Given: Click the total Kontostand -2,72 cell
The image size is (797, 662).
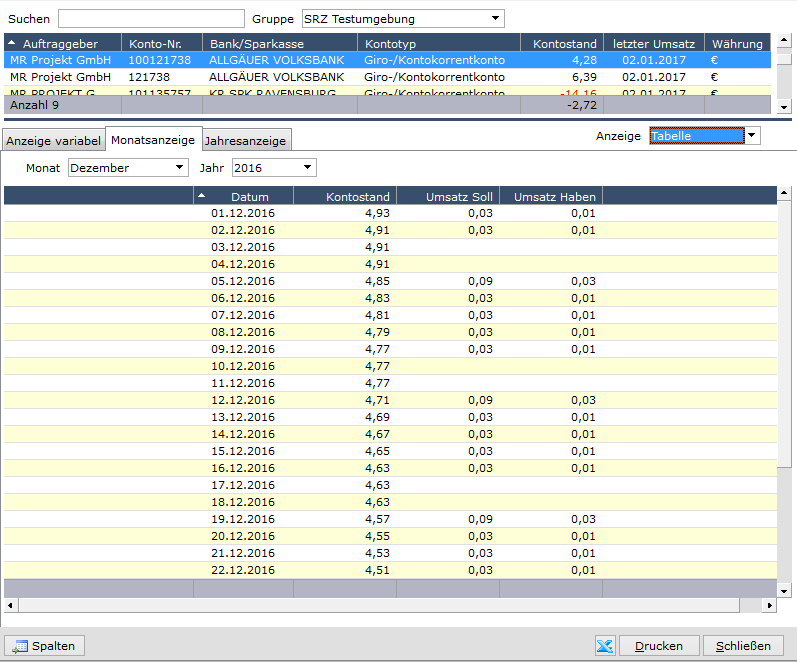Looking at the screenshot, I should (562, 105).
